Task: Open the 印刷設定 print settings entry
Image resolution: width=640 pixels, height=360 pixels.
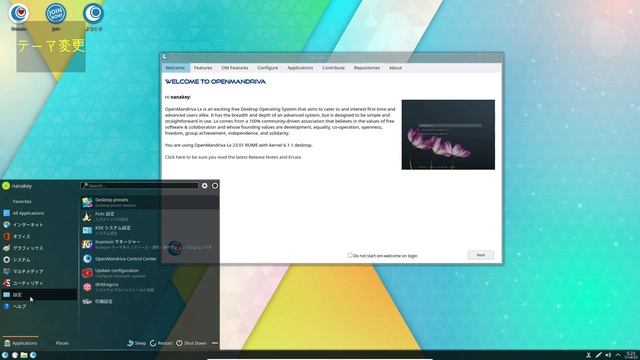Action: click(x=149, y=301)
